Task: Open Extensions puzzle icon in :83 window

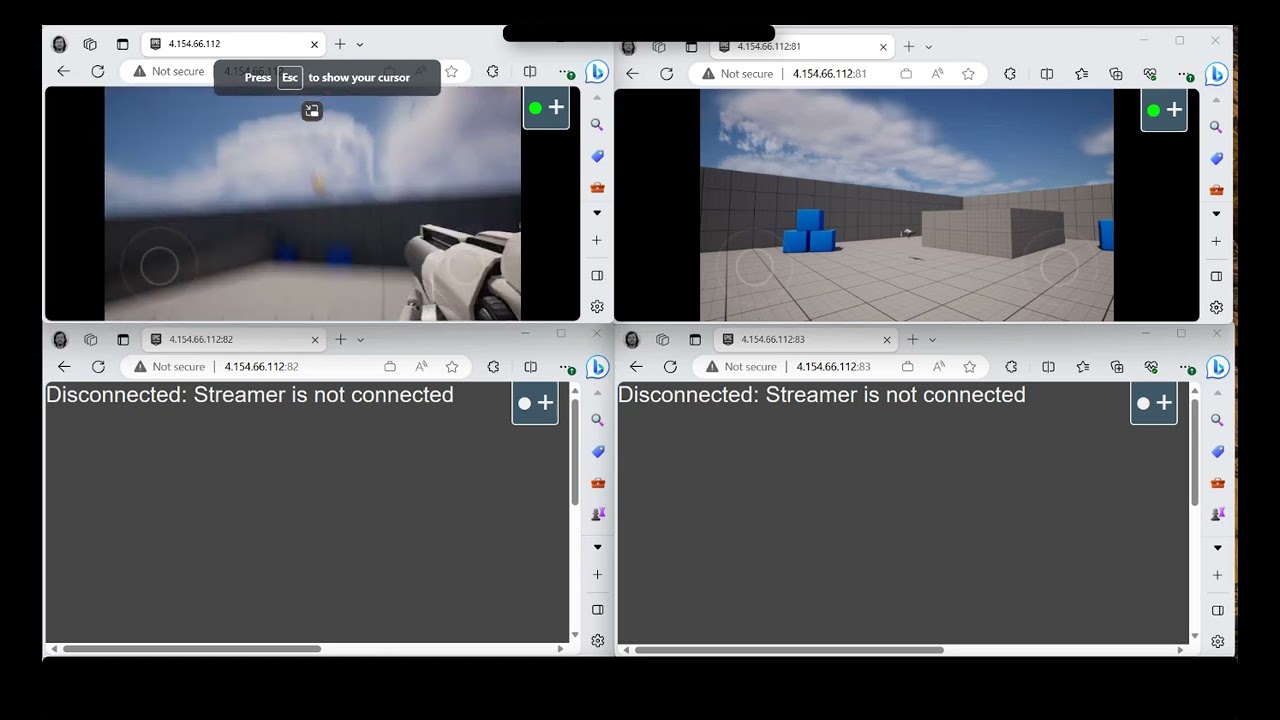Action: point(1011,367)
